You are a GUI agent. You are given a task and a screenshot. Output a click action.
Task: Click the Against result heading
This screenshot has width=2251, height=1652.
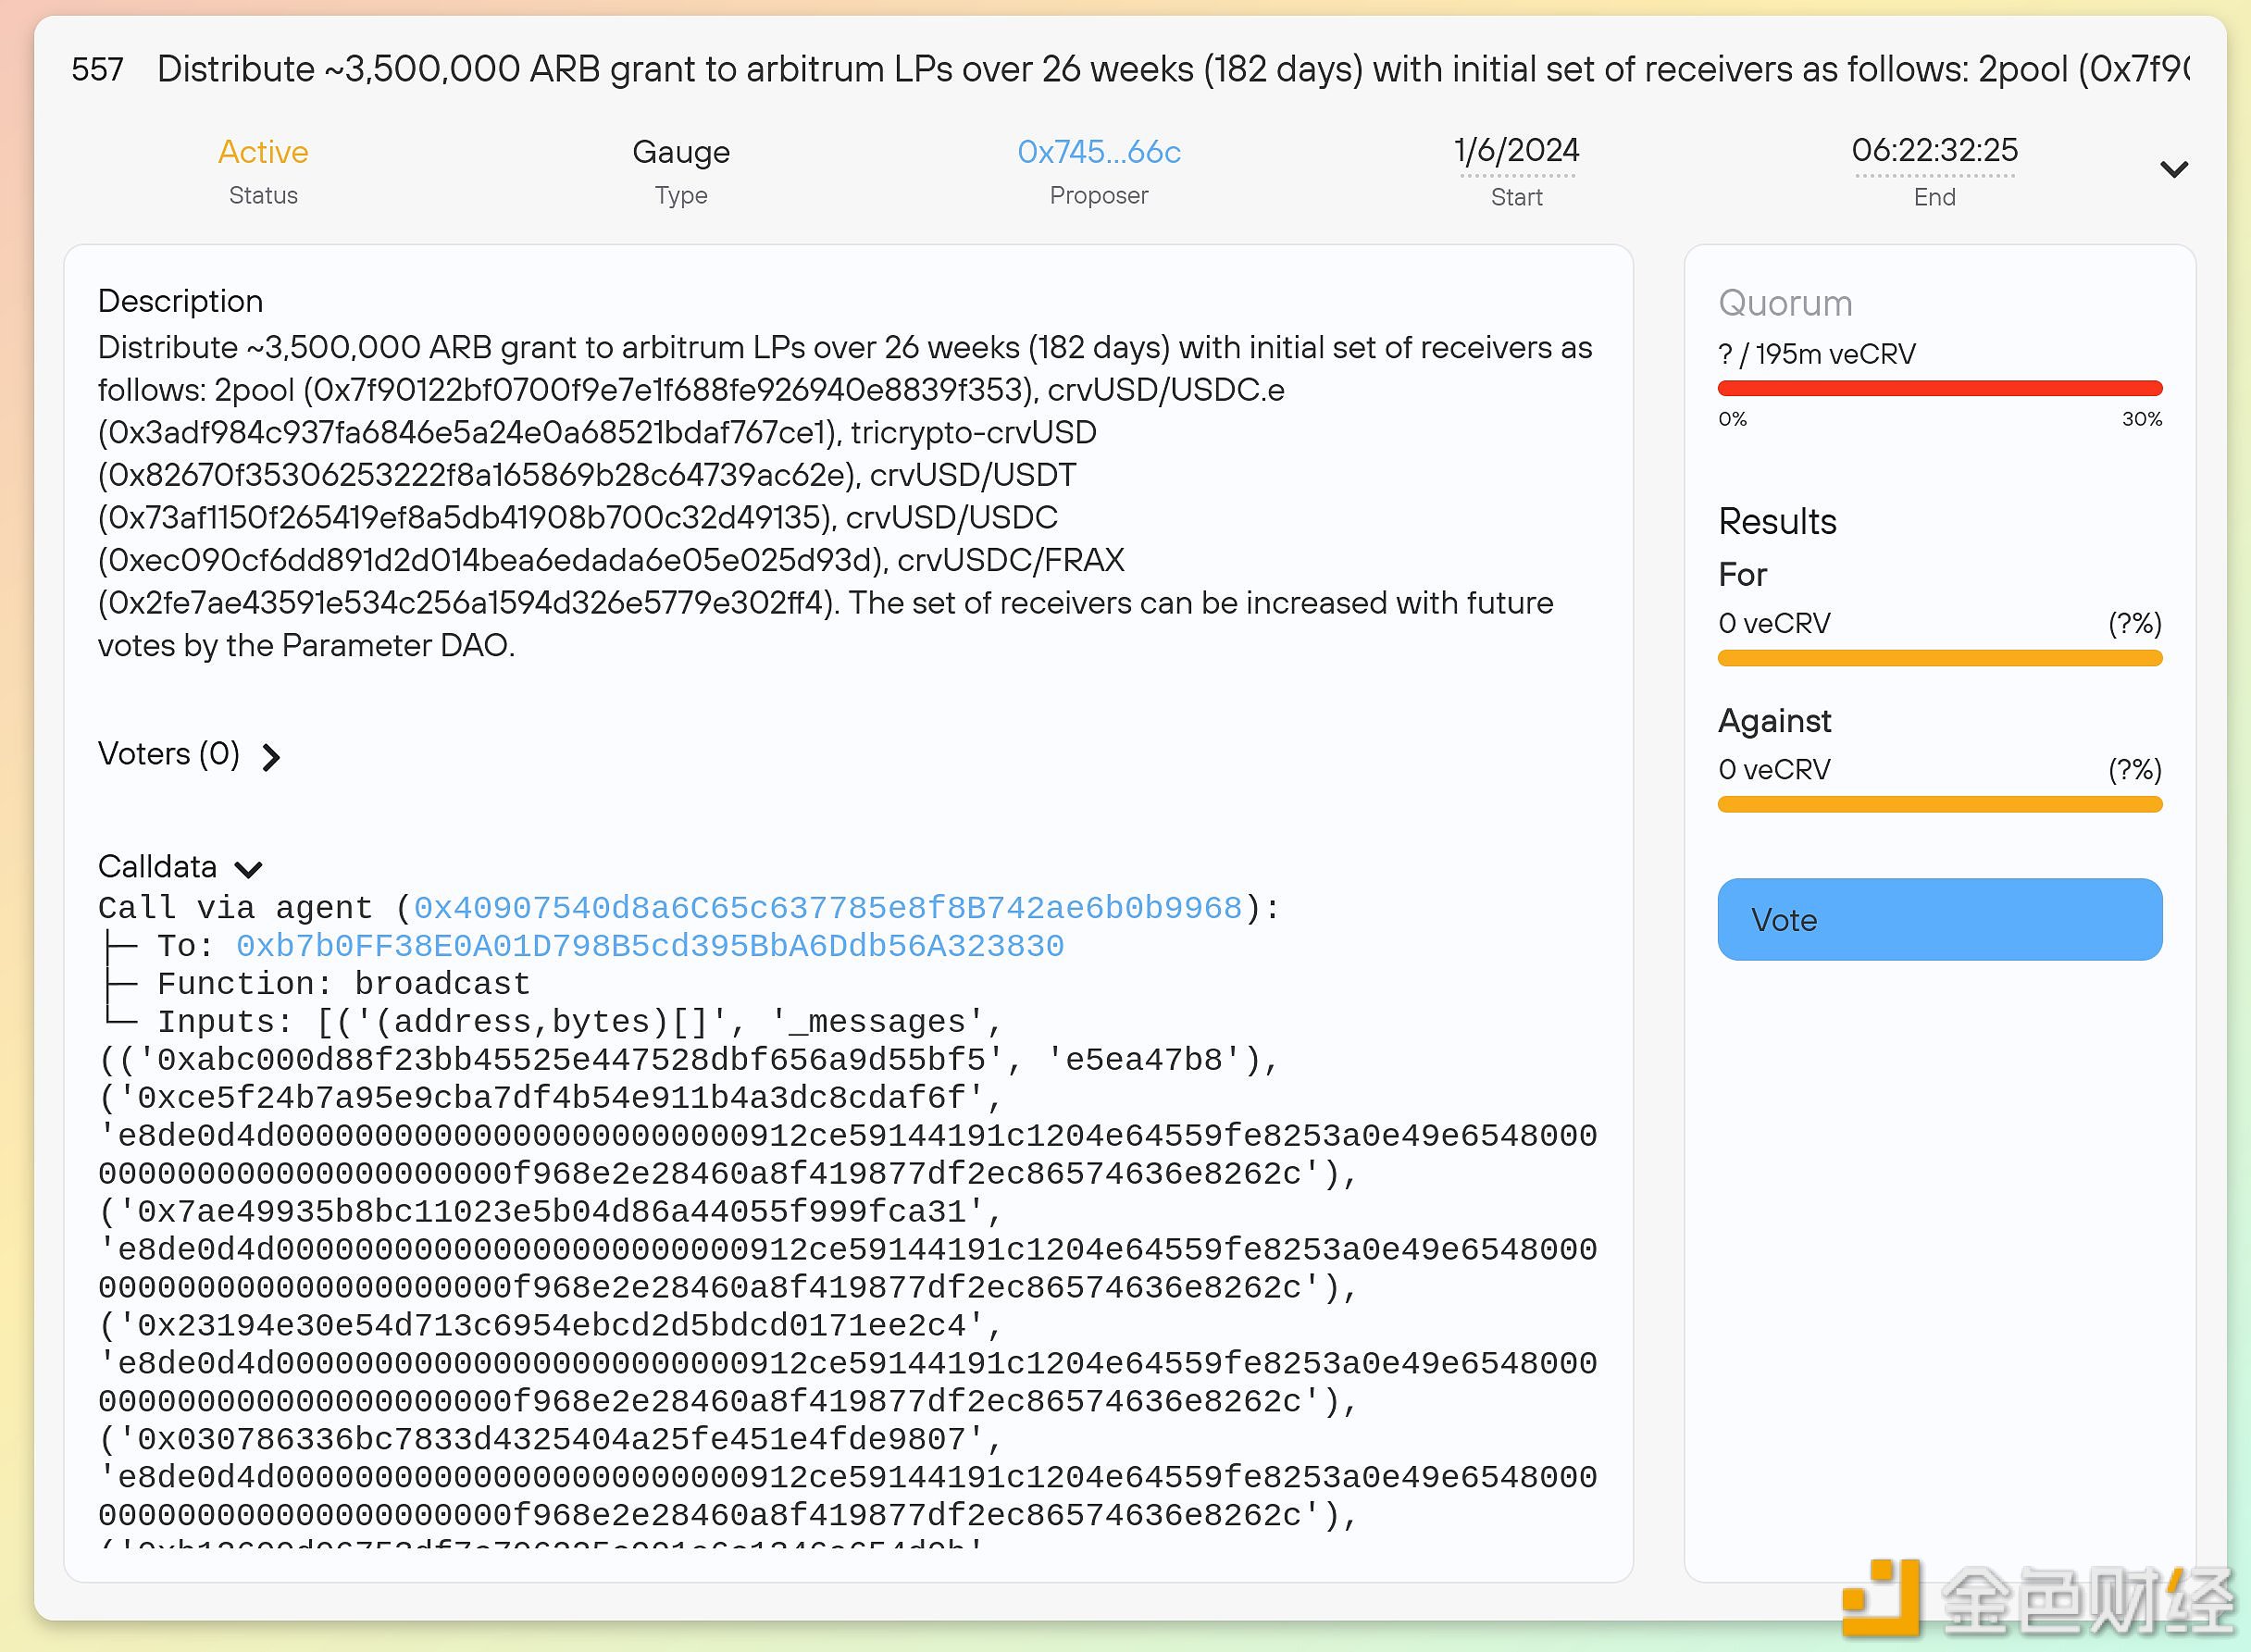(x=1774, y=721)
